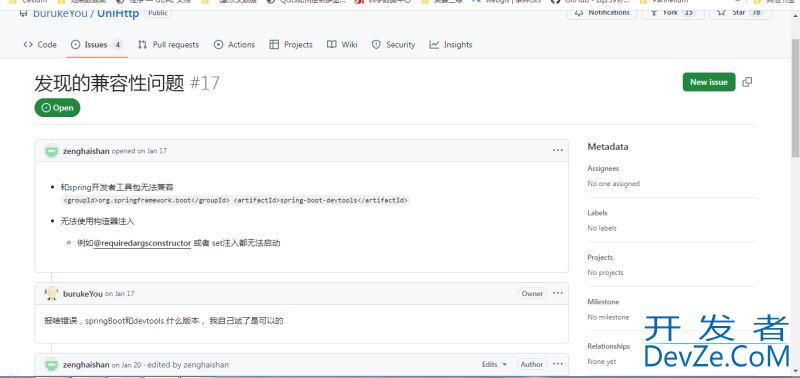800x378 pixels.
Task: Click zenghaishan avatar on Jan 20 comment
Action: click(51, 365)
